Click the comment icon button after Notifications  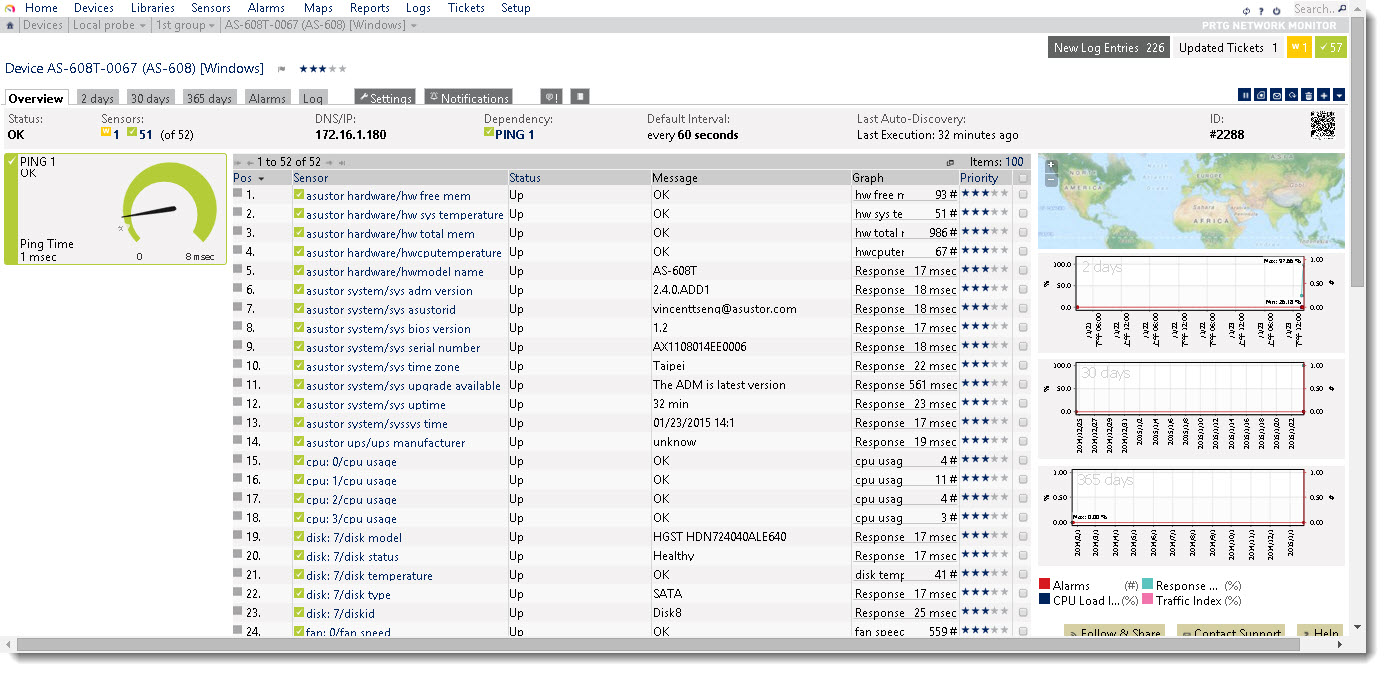pyautogui.click(x=551, y=97)
